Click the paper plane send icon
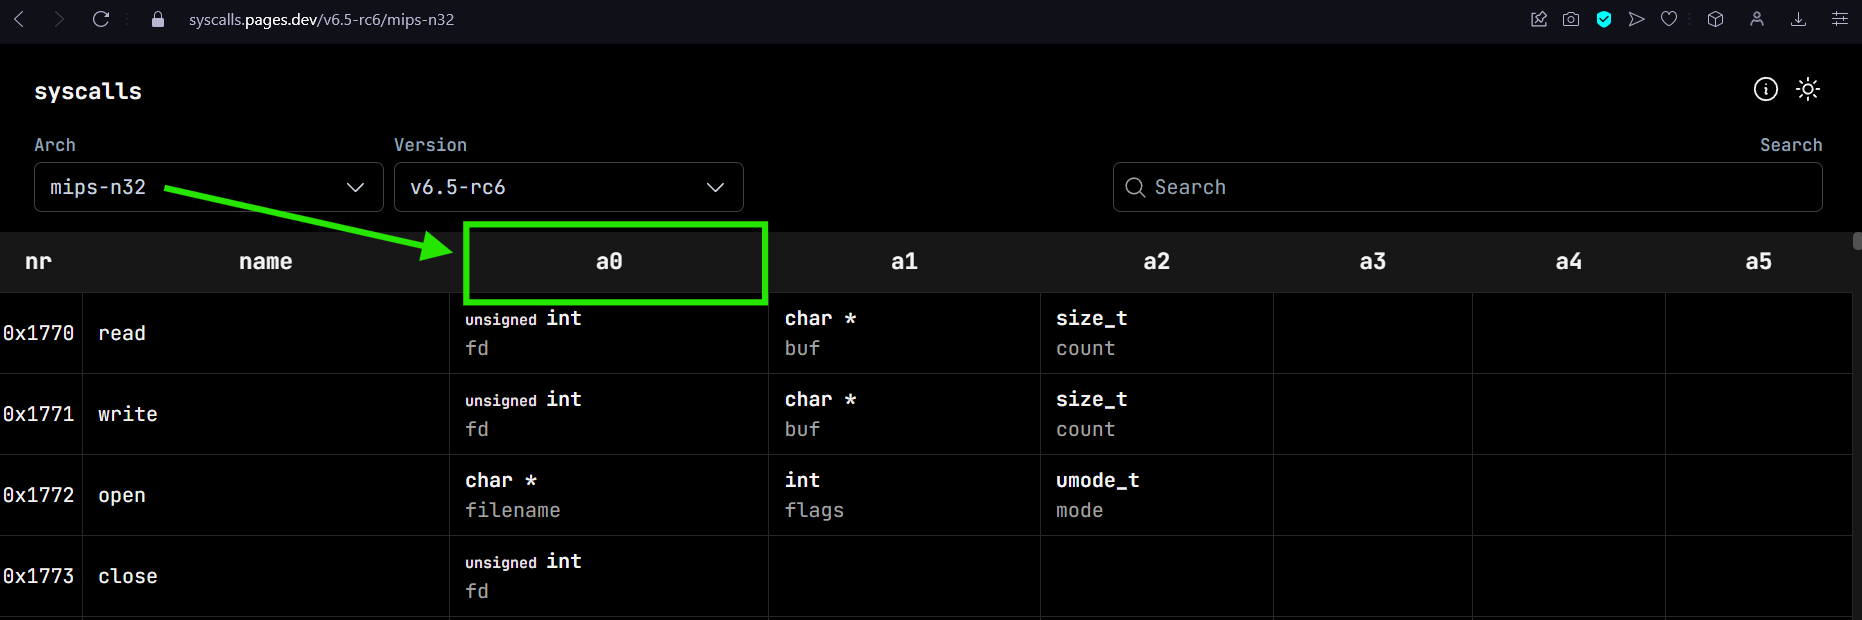This screenshot has width=1862, height=620. click(1636, 19)
